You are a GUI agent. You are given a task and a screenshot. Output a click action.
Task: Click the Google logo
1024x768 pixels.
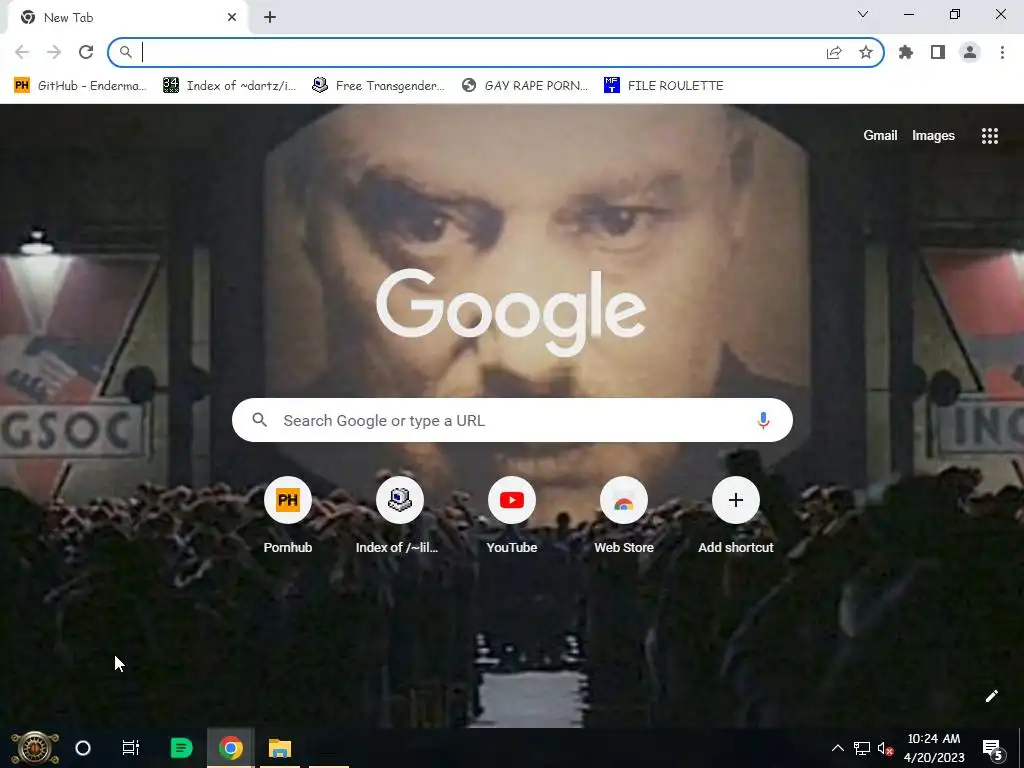point(511,312)
